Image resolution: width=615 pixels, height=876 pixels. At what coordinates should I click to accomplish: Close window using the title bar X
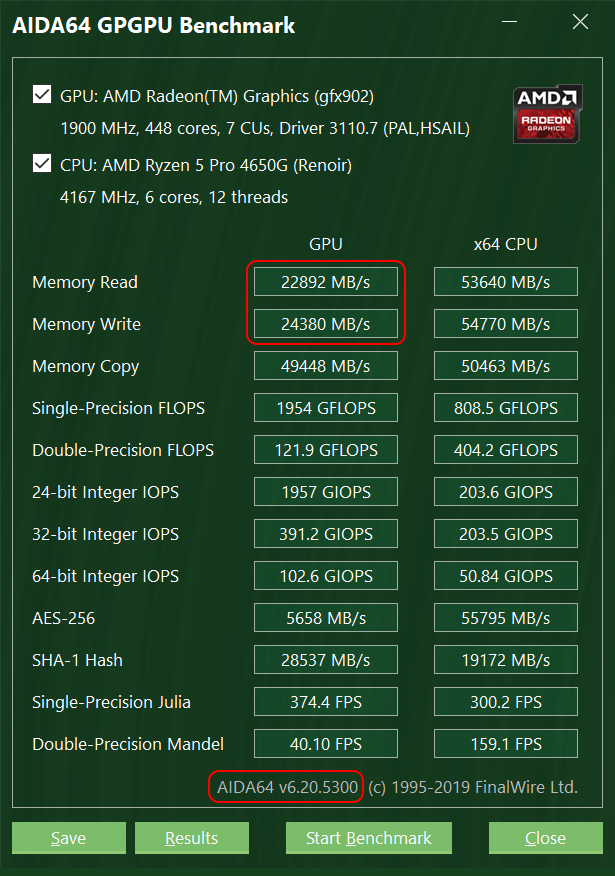579,22
